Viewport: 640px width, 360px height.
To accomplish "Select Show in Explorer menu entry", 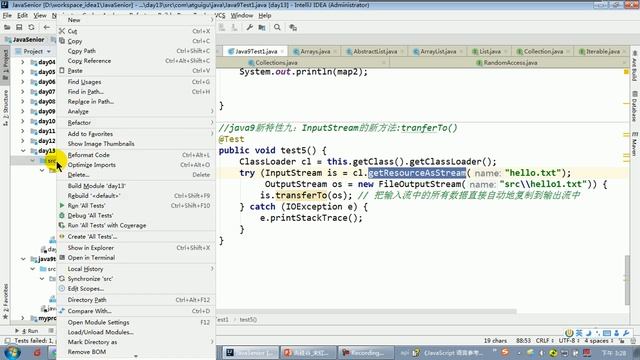I will [136, 248].
